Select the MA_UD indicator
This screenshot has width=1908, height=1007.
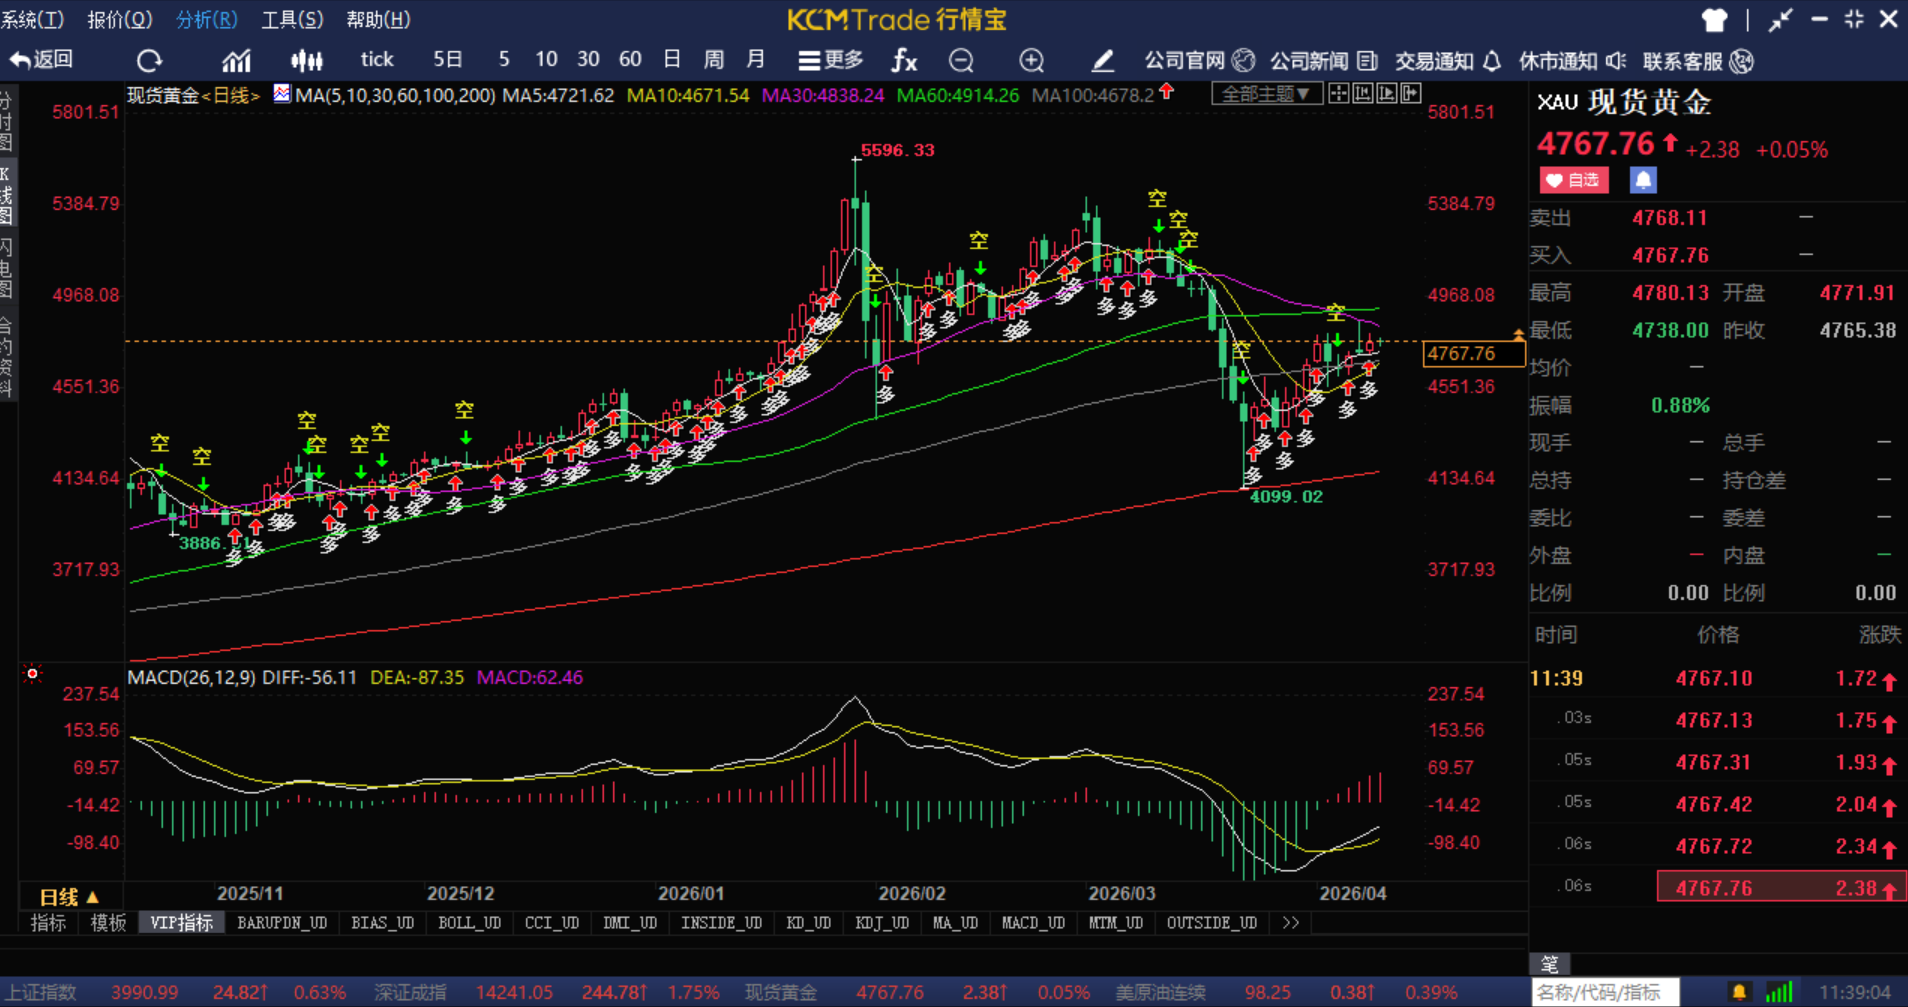(956, 923)
